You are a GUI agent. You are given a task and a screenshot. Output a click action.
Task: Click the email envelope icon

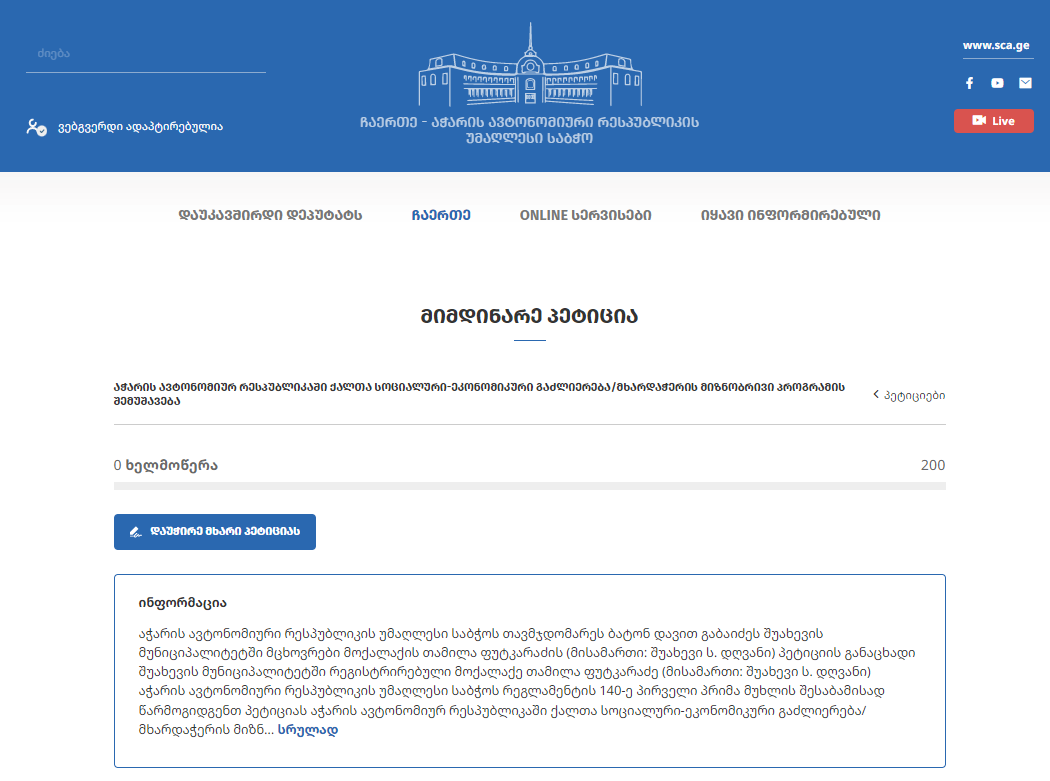[1025, 83]
